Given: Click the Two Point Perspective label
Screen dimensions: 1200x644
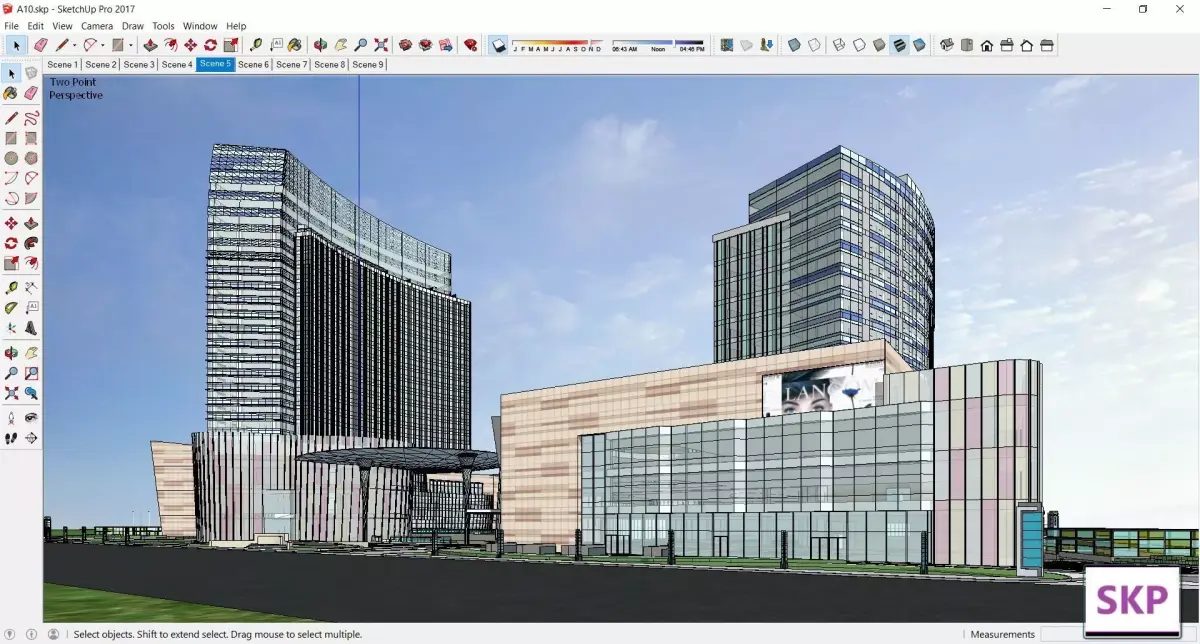Looking at the screenshot, I should [76, 88].
